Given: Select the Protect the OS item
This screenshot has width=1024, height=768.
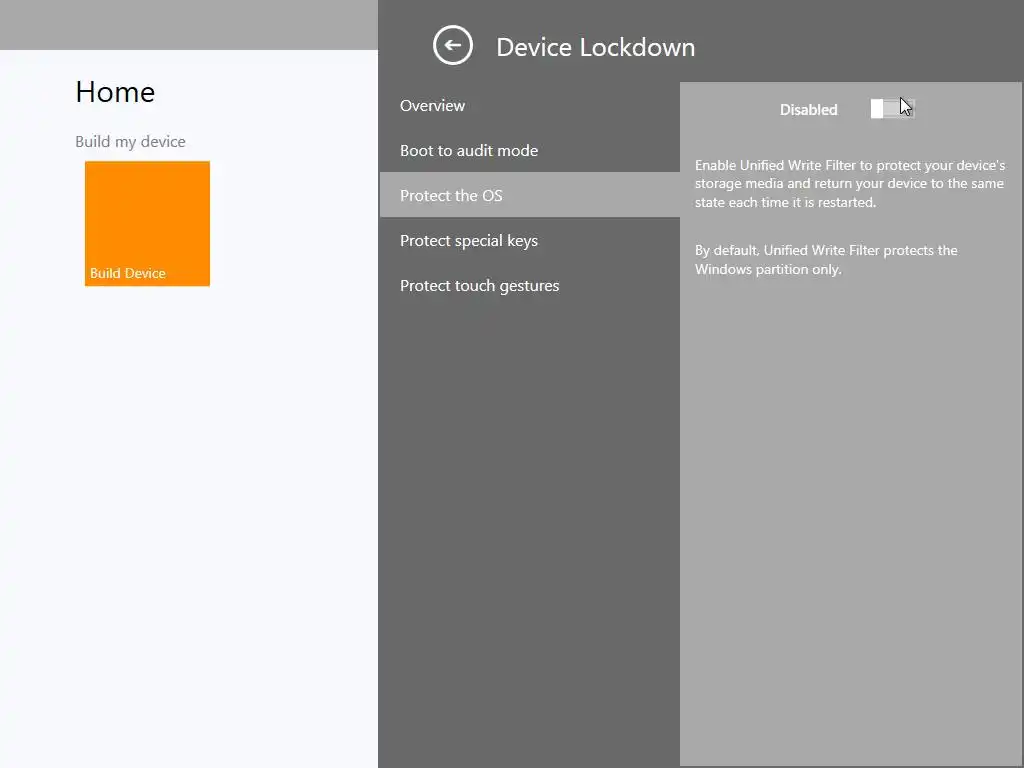Looking at the screenshot, I should (x=451, y=196).
